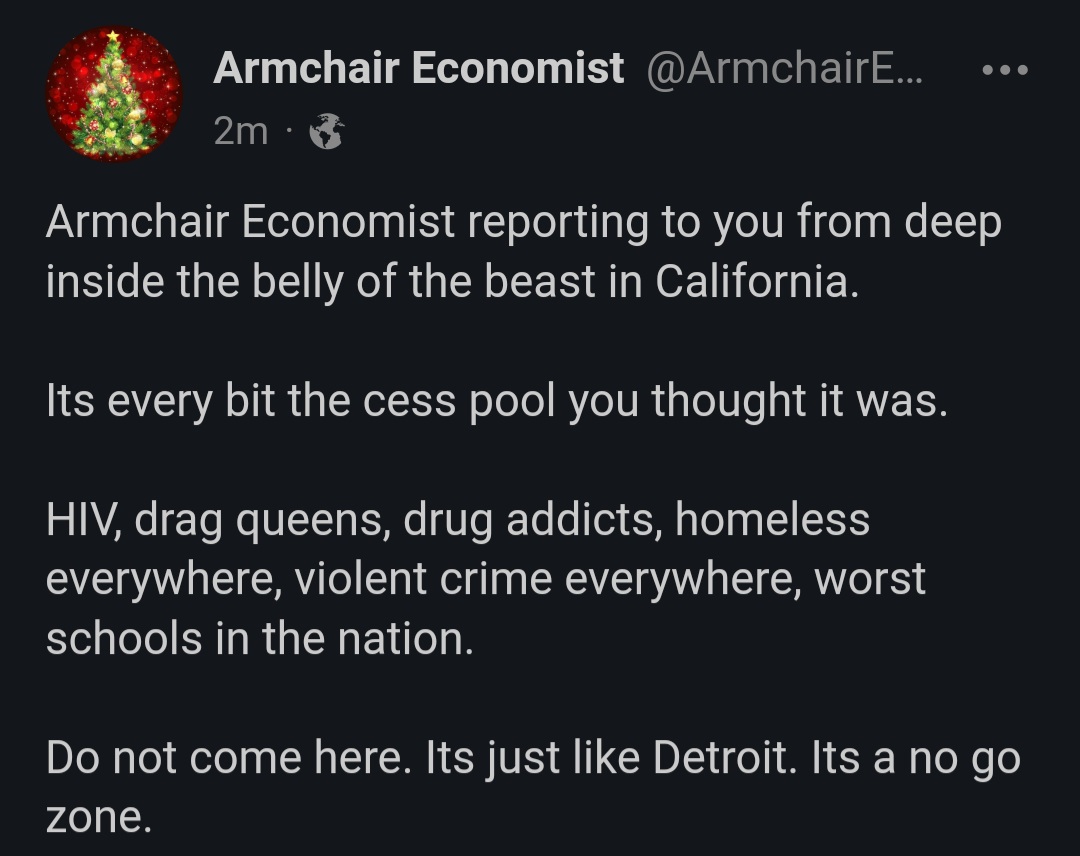Click the word 'California.' in the post
Screen dimensions: 1080x856
tap(757, 282)
